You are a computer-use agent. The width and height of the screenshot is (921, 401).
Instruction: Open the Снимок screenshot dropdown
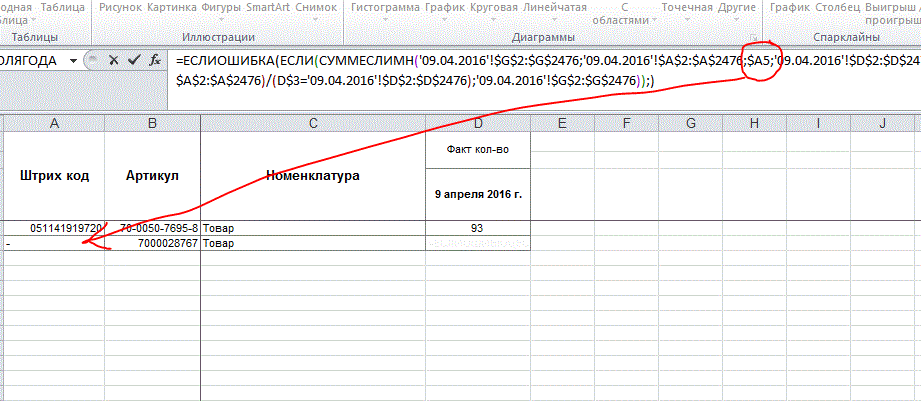316,13
